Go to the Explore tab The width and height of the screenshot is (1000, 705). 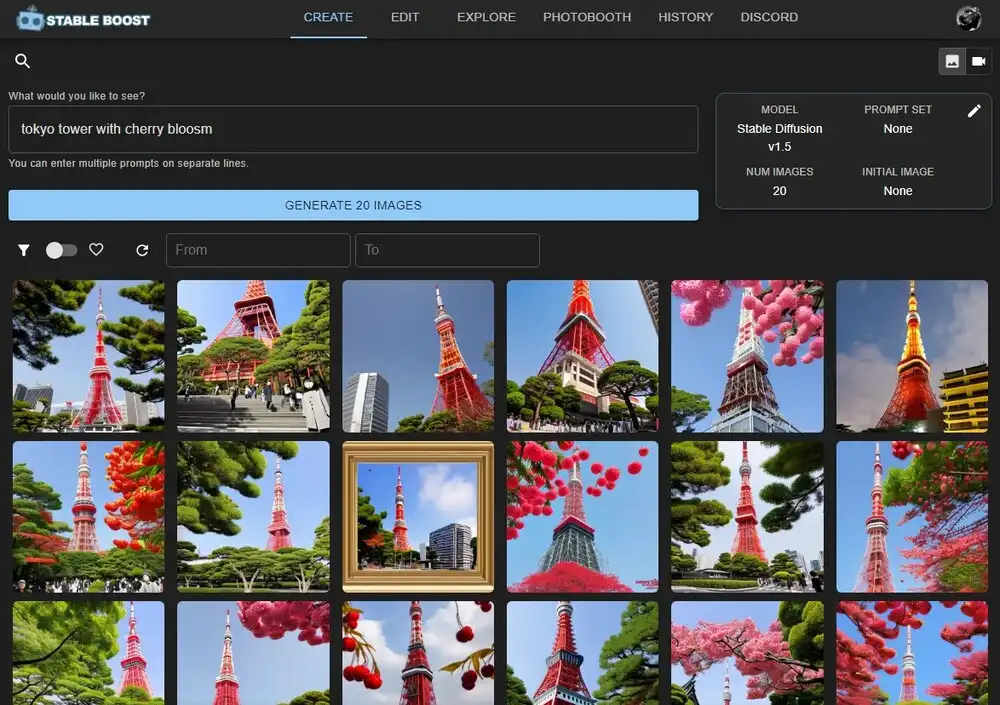(486, 17)
